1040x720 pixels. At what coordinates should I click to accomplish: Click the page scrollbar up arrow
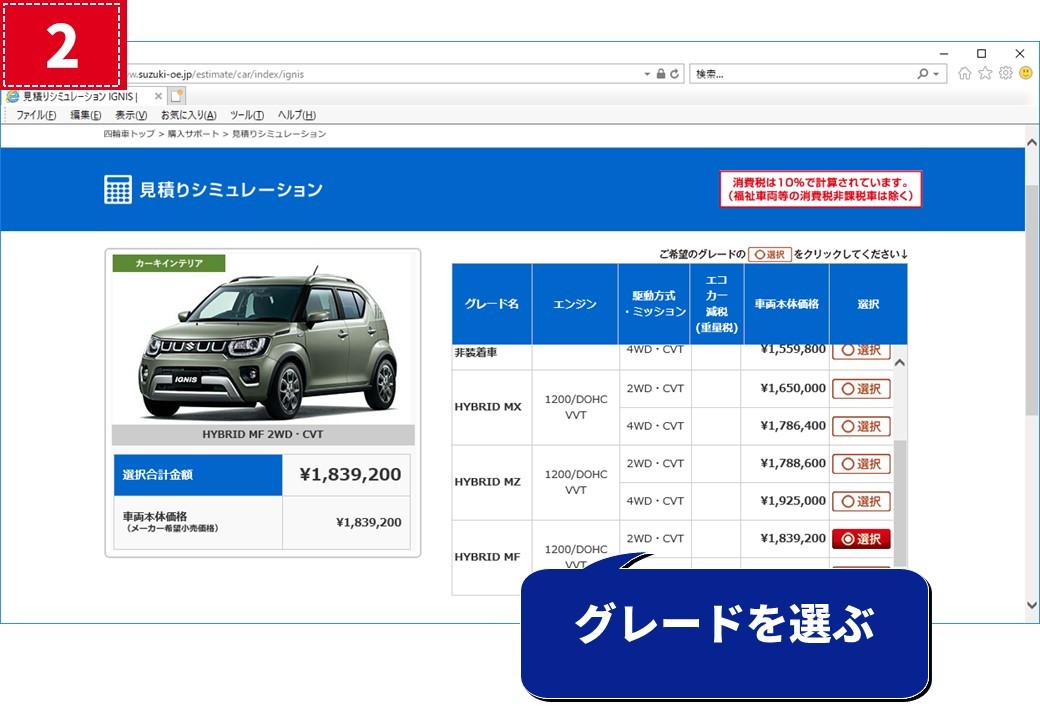(x=1031, y=143)
